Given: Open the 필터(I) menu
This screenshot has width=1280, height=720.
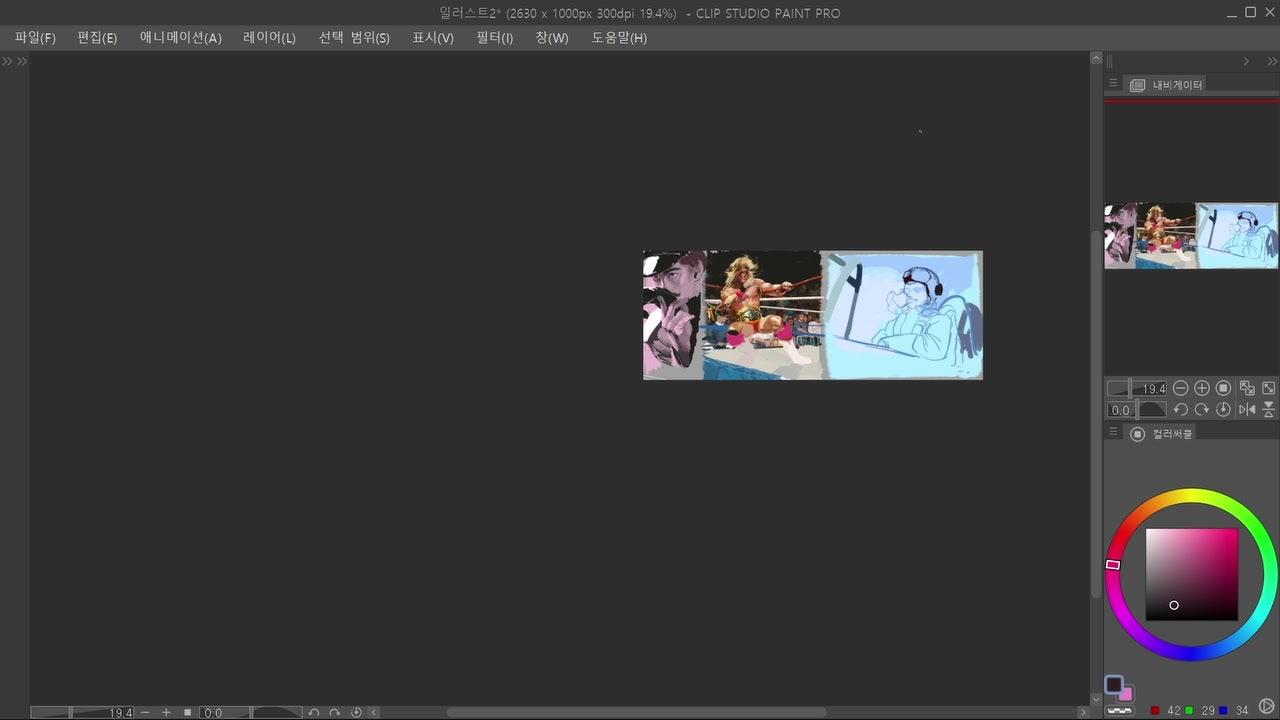Looking at the screenshot, I should click(495, 38).
